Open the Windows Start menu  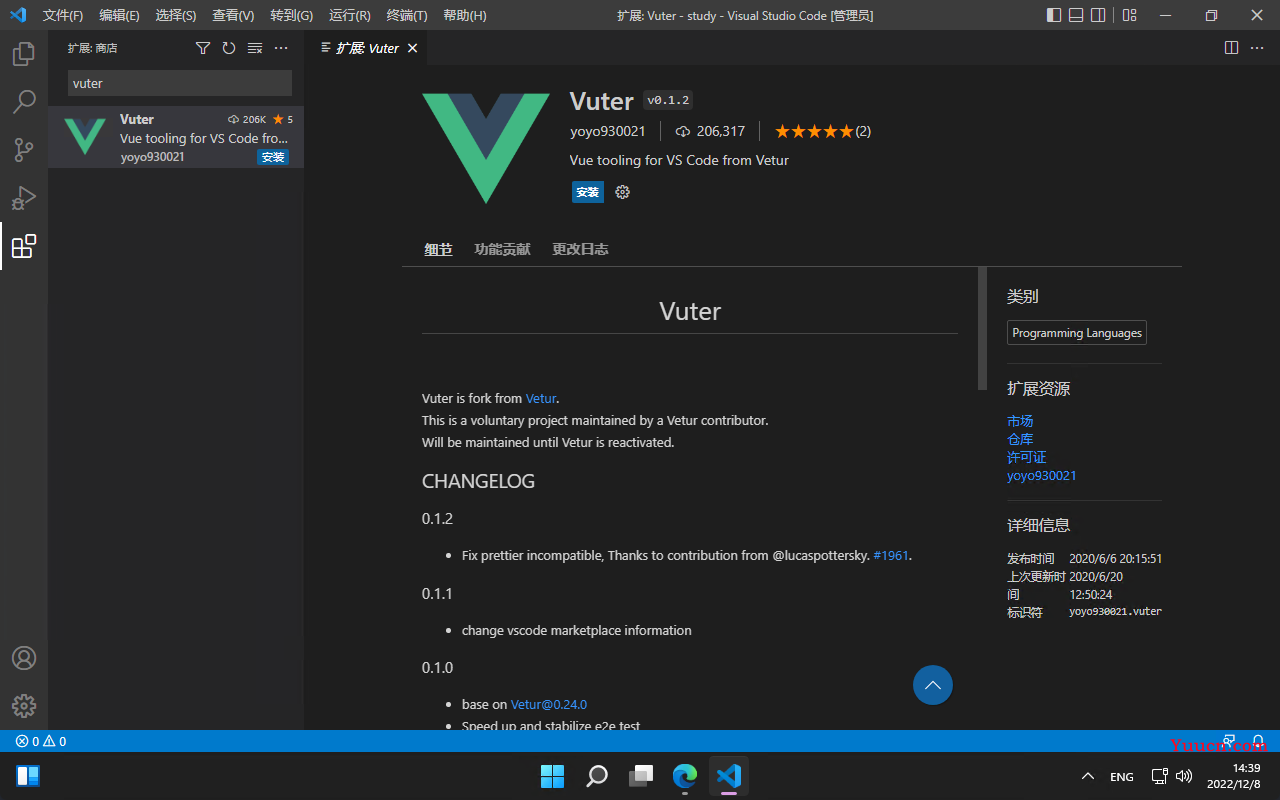[x=552, y=776]
